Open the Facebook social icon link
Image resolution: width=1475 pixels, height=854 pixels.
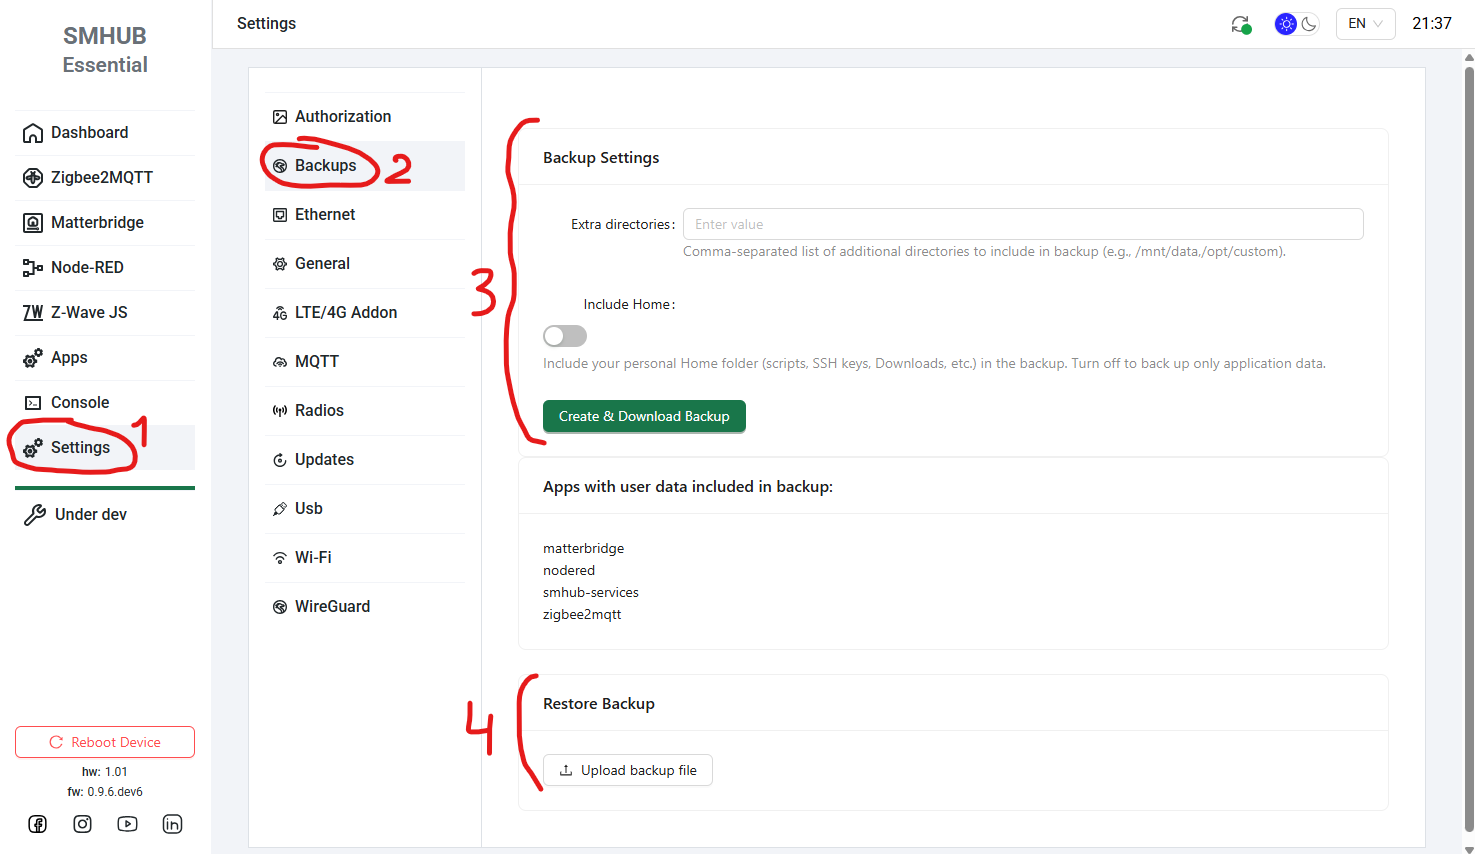click(37, 824)
